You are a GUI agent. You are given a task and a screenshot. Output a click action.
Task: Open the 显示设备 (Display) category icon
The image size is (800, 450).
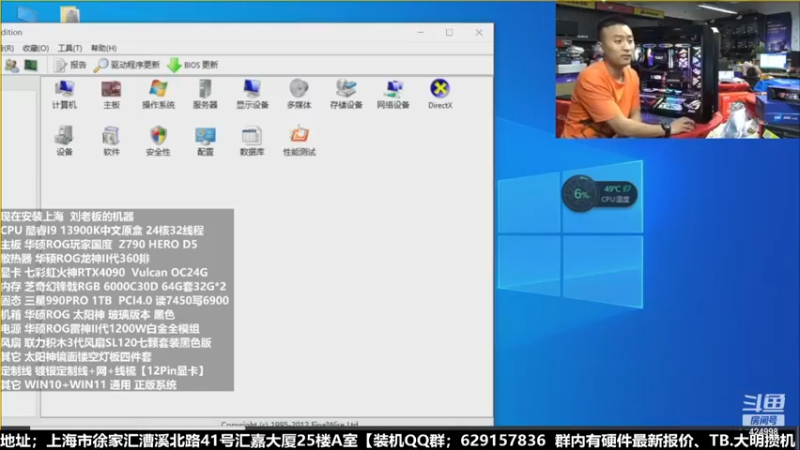click(x=252, y=94)
